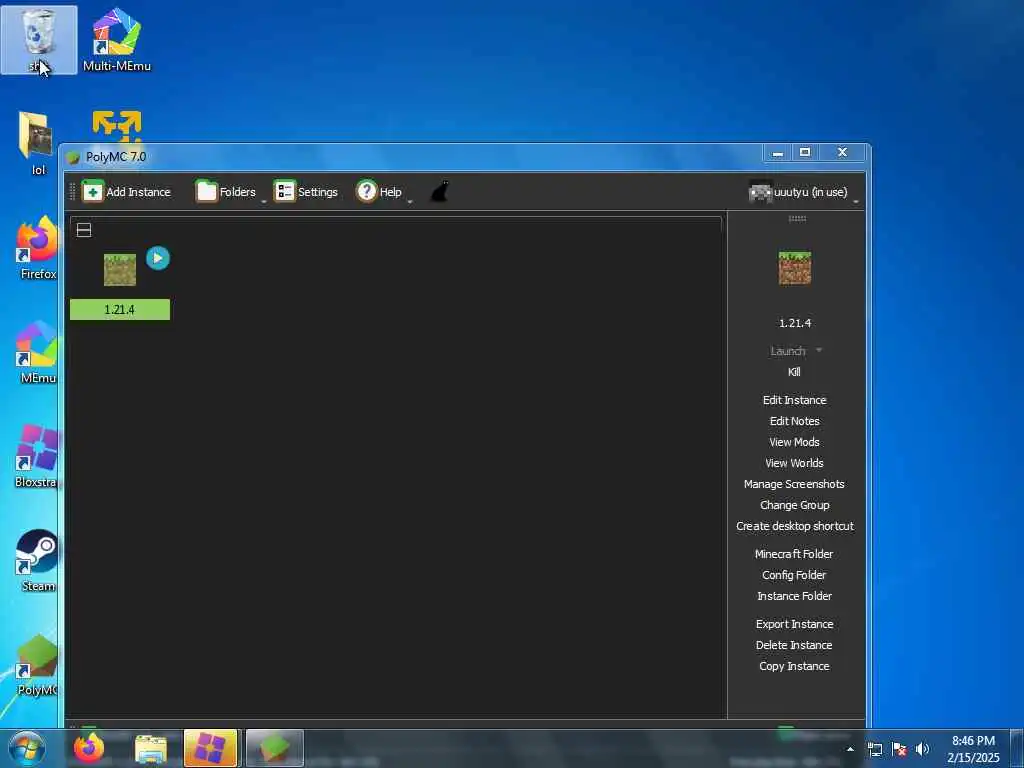Select the lol folder on the desktop
Image resolution: width=1024 pixels, height=768 pixels.
(x=38, y=144)
